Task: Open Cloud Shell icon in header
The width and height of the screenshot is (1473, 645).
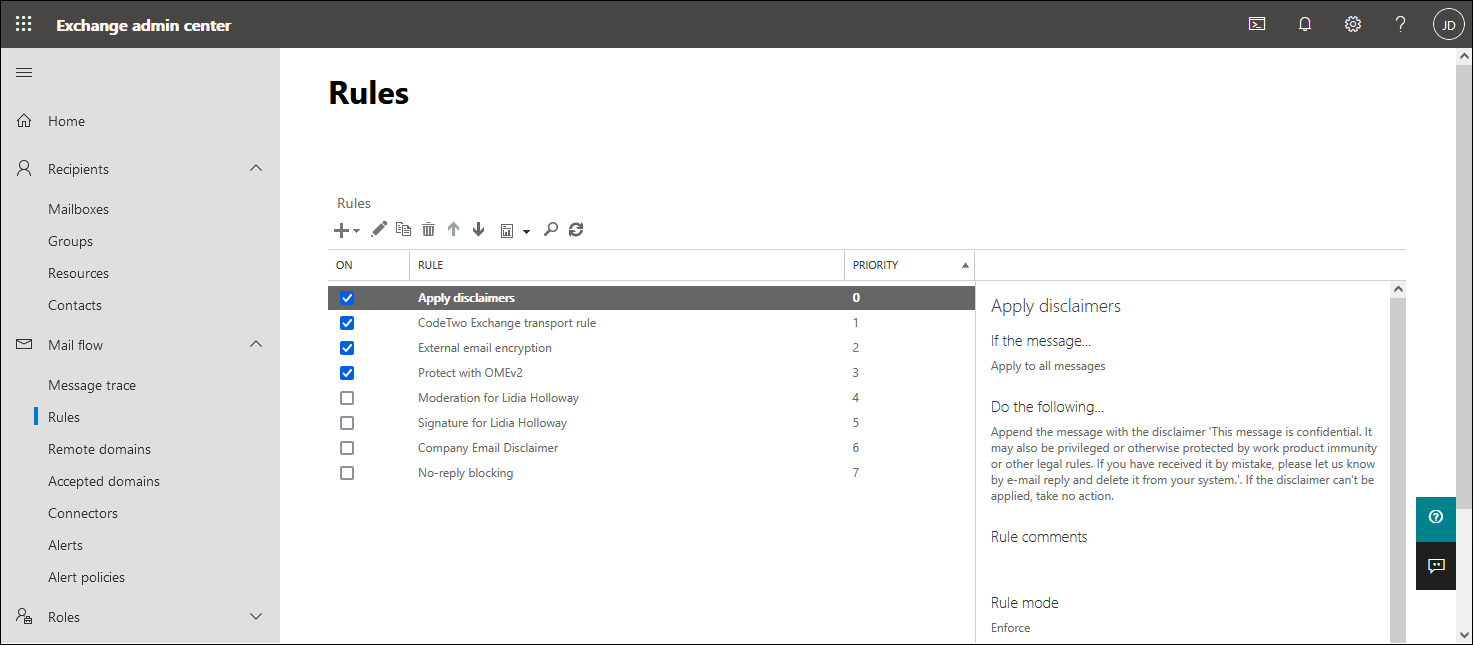Action: click(1257, 24)
